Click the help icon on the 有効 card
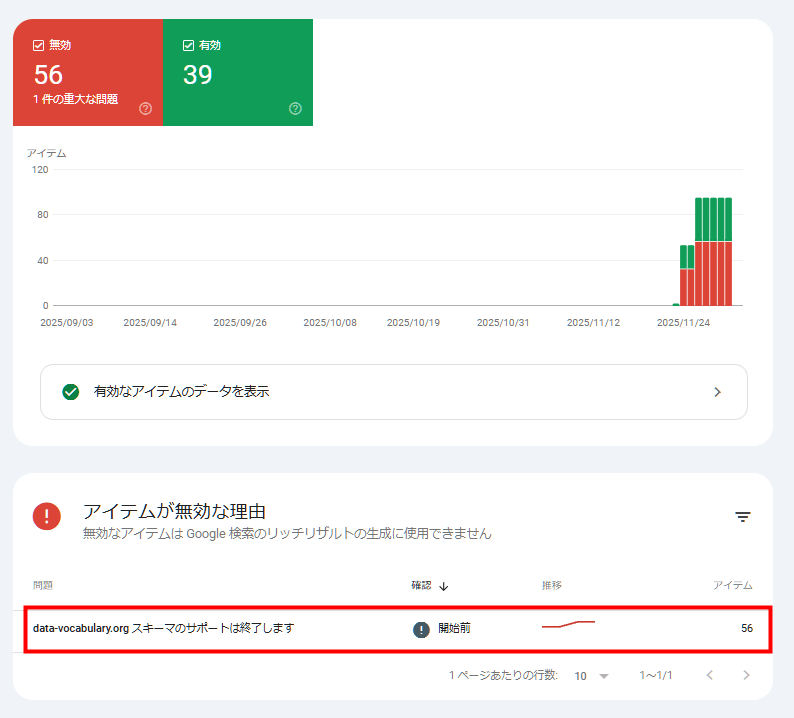Viewport: 794px width, 718px height. (295, 108)
